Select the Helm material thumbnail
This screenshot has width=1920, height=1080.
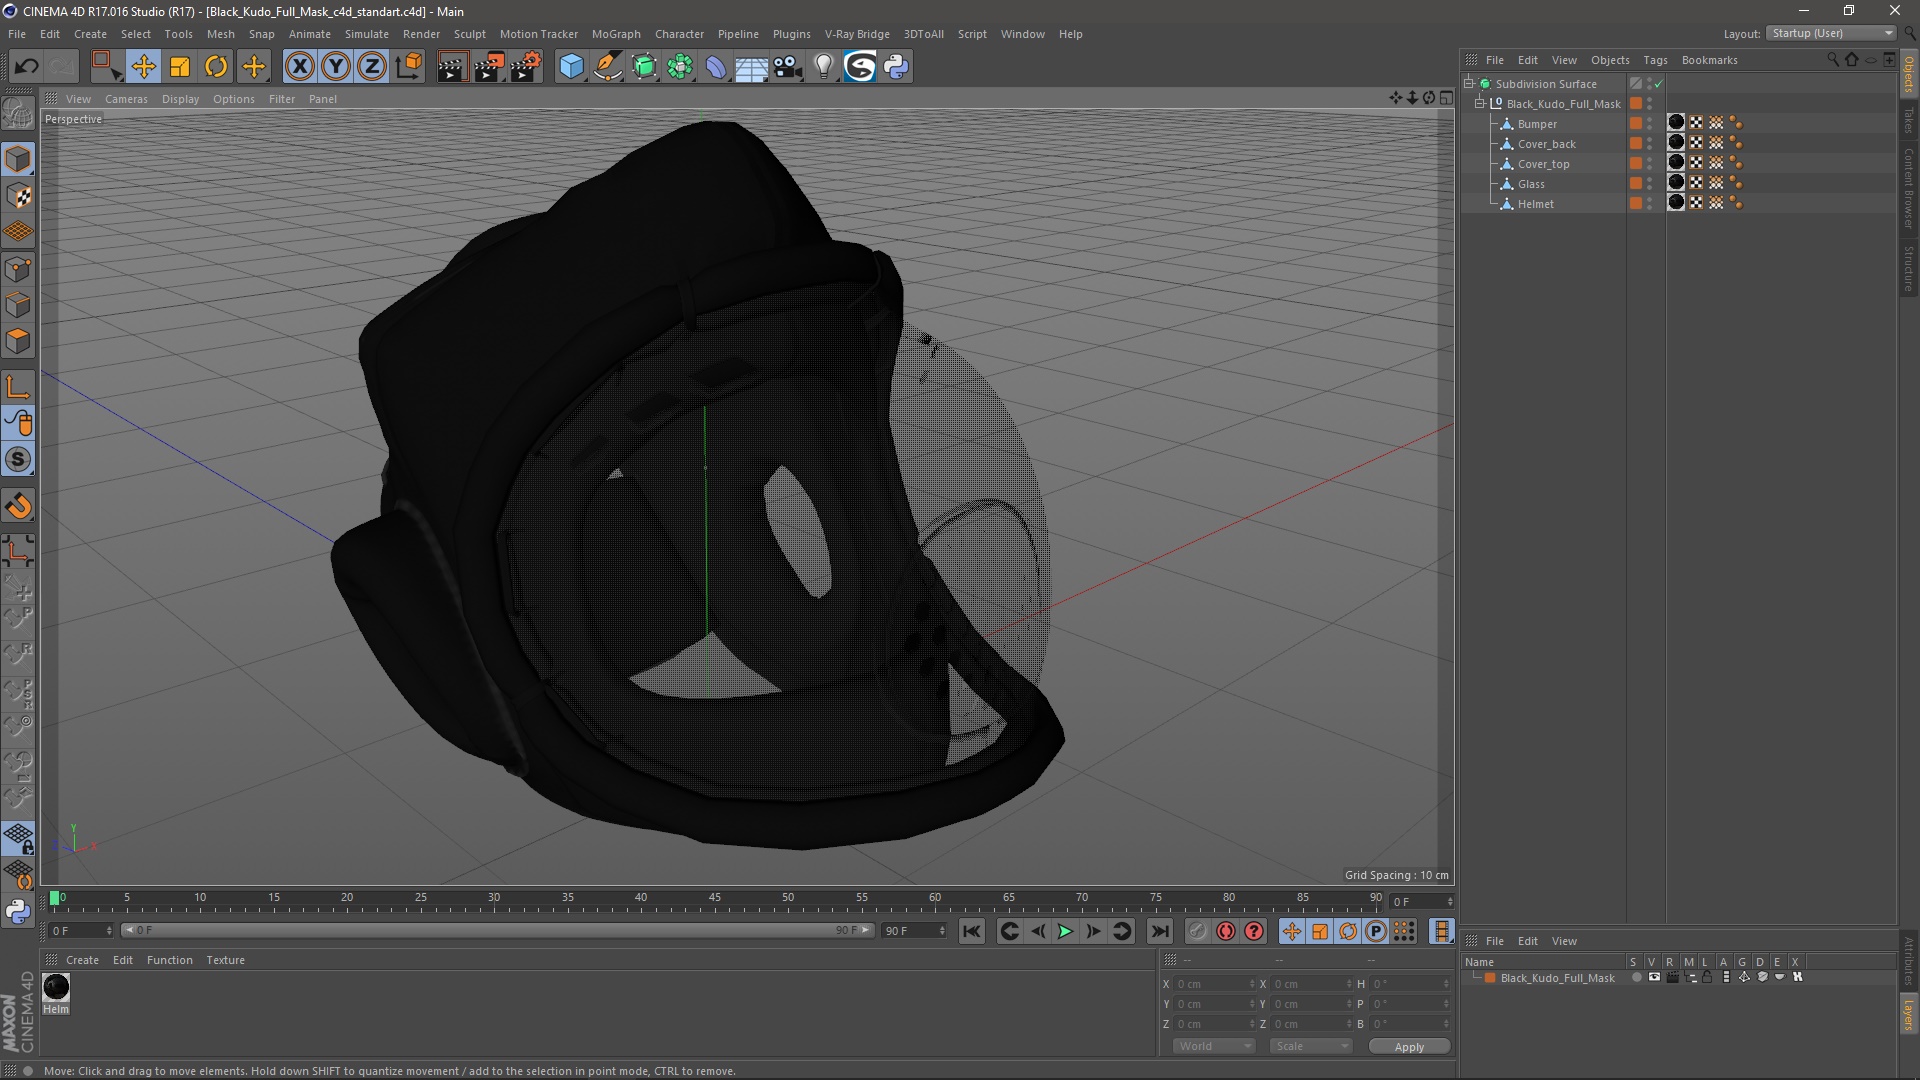pos(56,987)
